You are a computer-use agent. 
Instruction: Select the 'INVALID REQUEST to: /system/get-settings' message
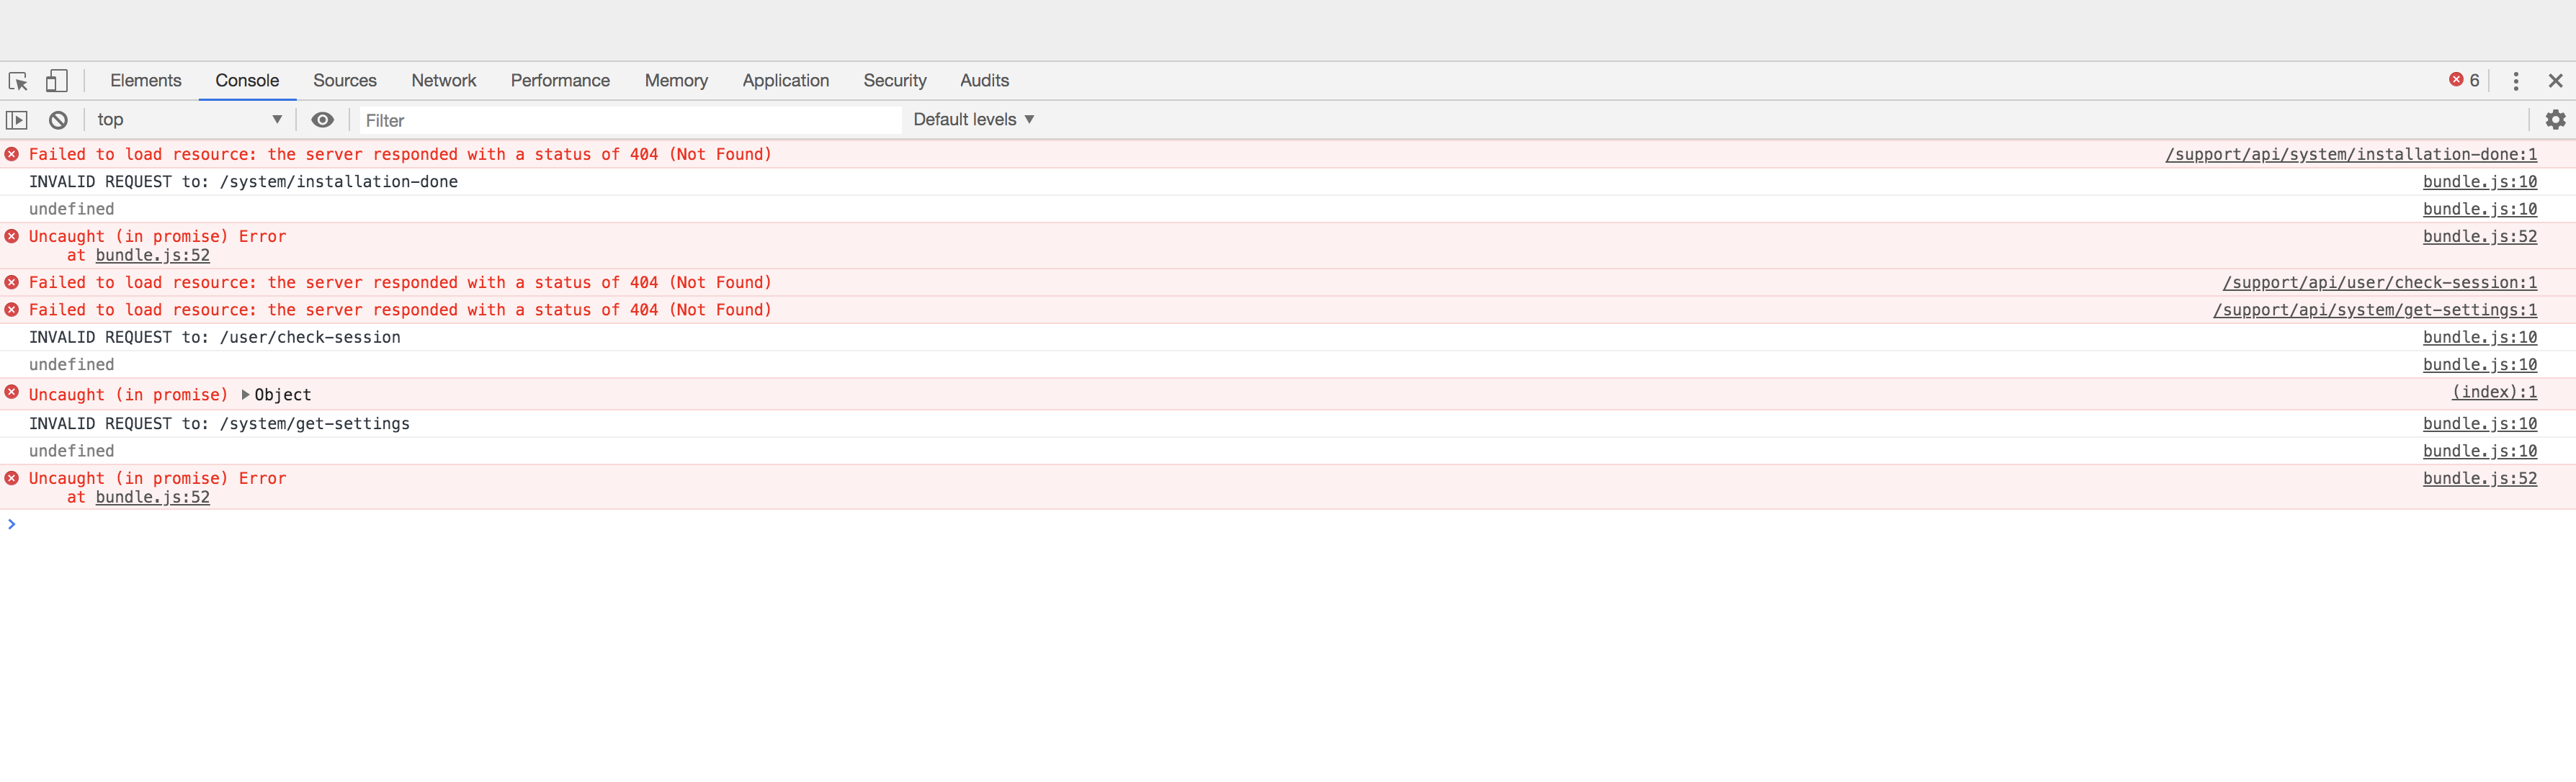[219, 423]
